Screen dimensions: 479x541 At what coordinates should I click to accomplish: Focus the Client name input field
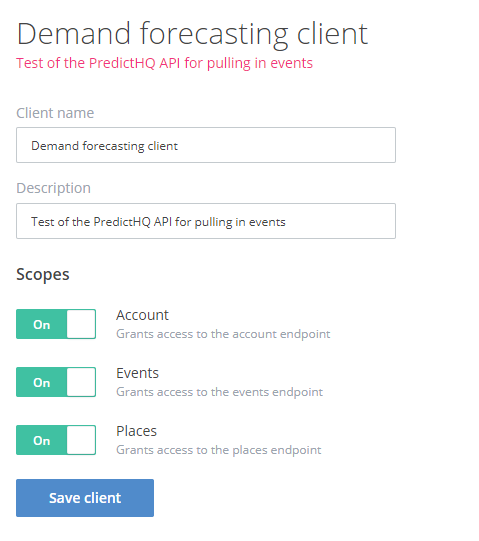(x=206, y=145)
